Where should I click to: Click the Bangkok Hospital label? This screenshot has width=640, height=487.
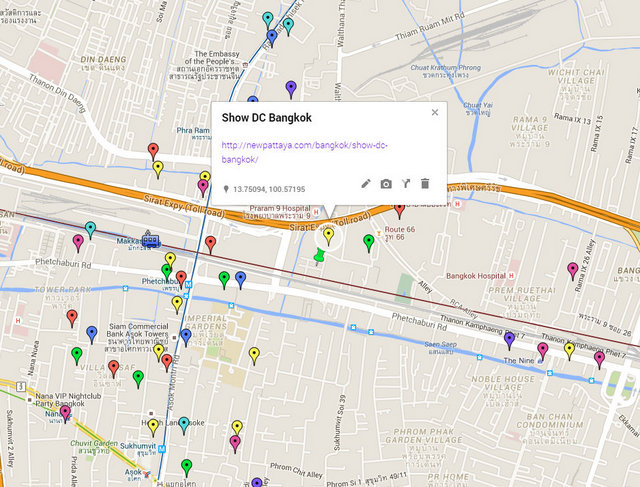476,276
